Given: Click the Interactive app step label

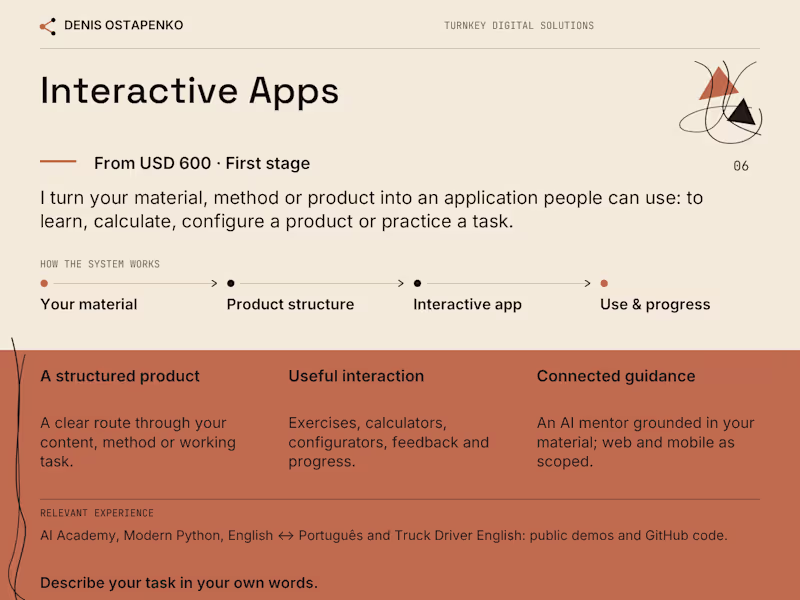Looking at the screenshot, I should [467, 305].
